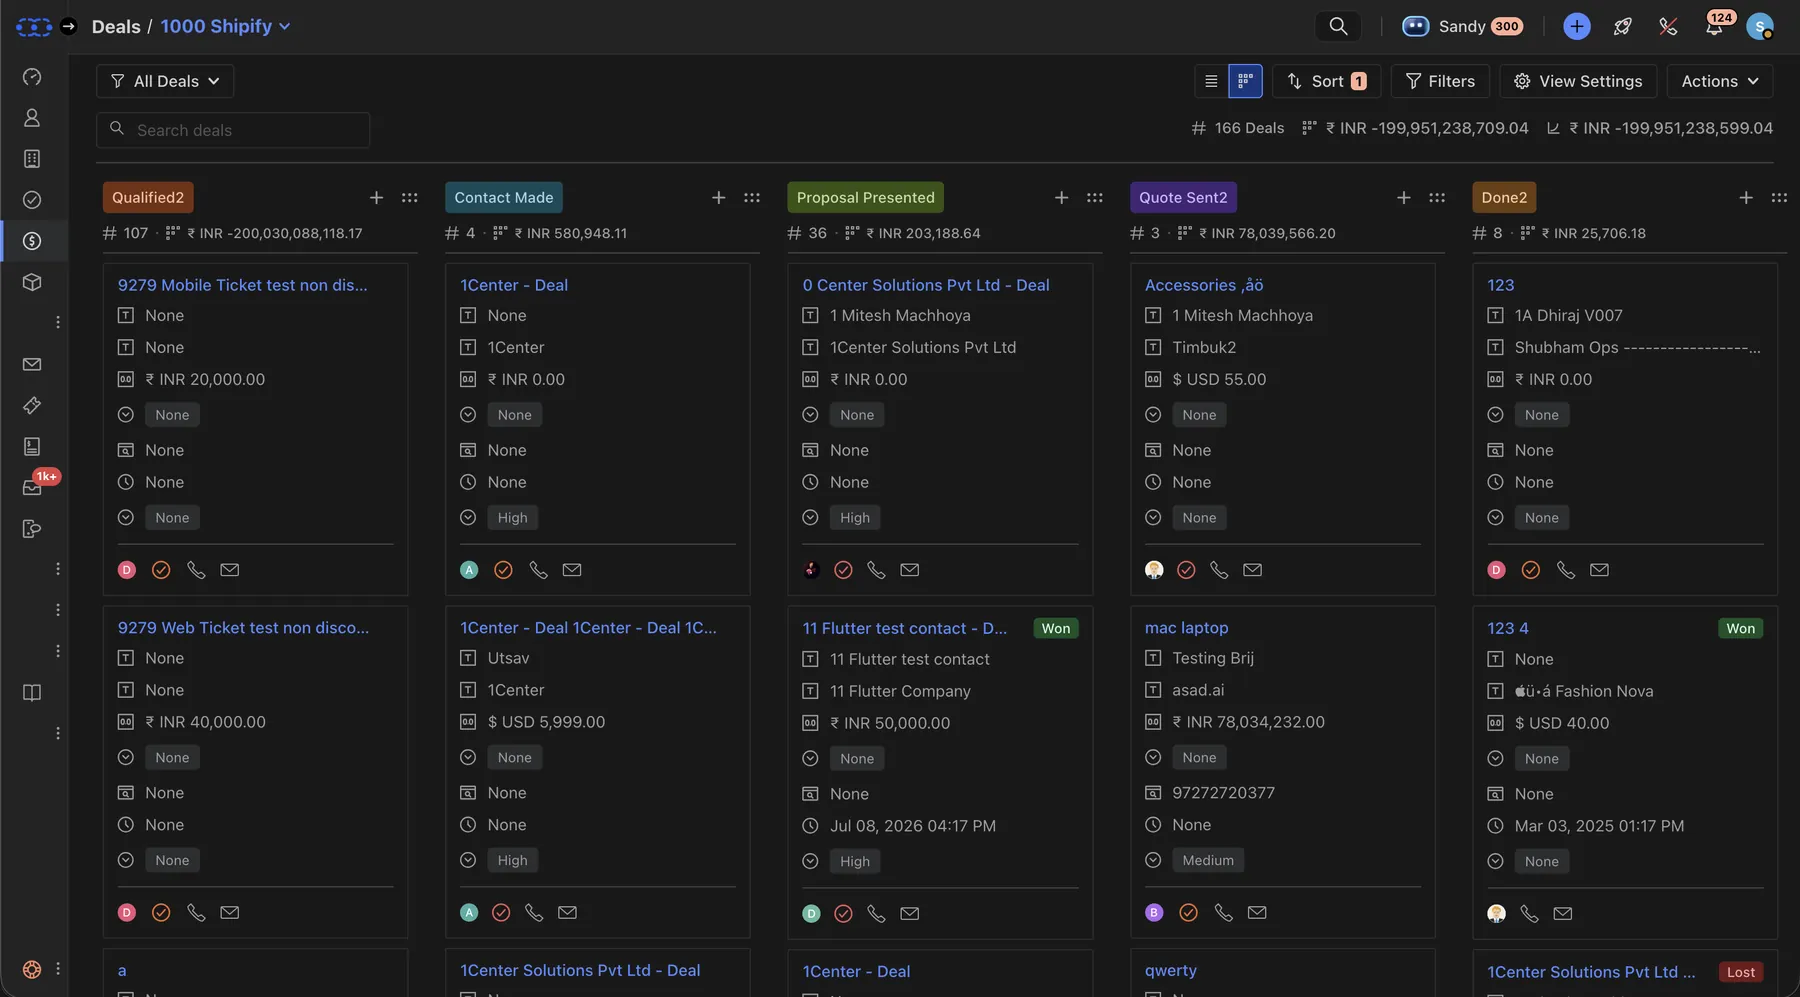Open the 11 Flutter test contact deal
The width and height of the screenshot is (1800, 997).
tap(904, 628)
